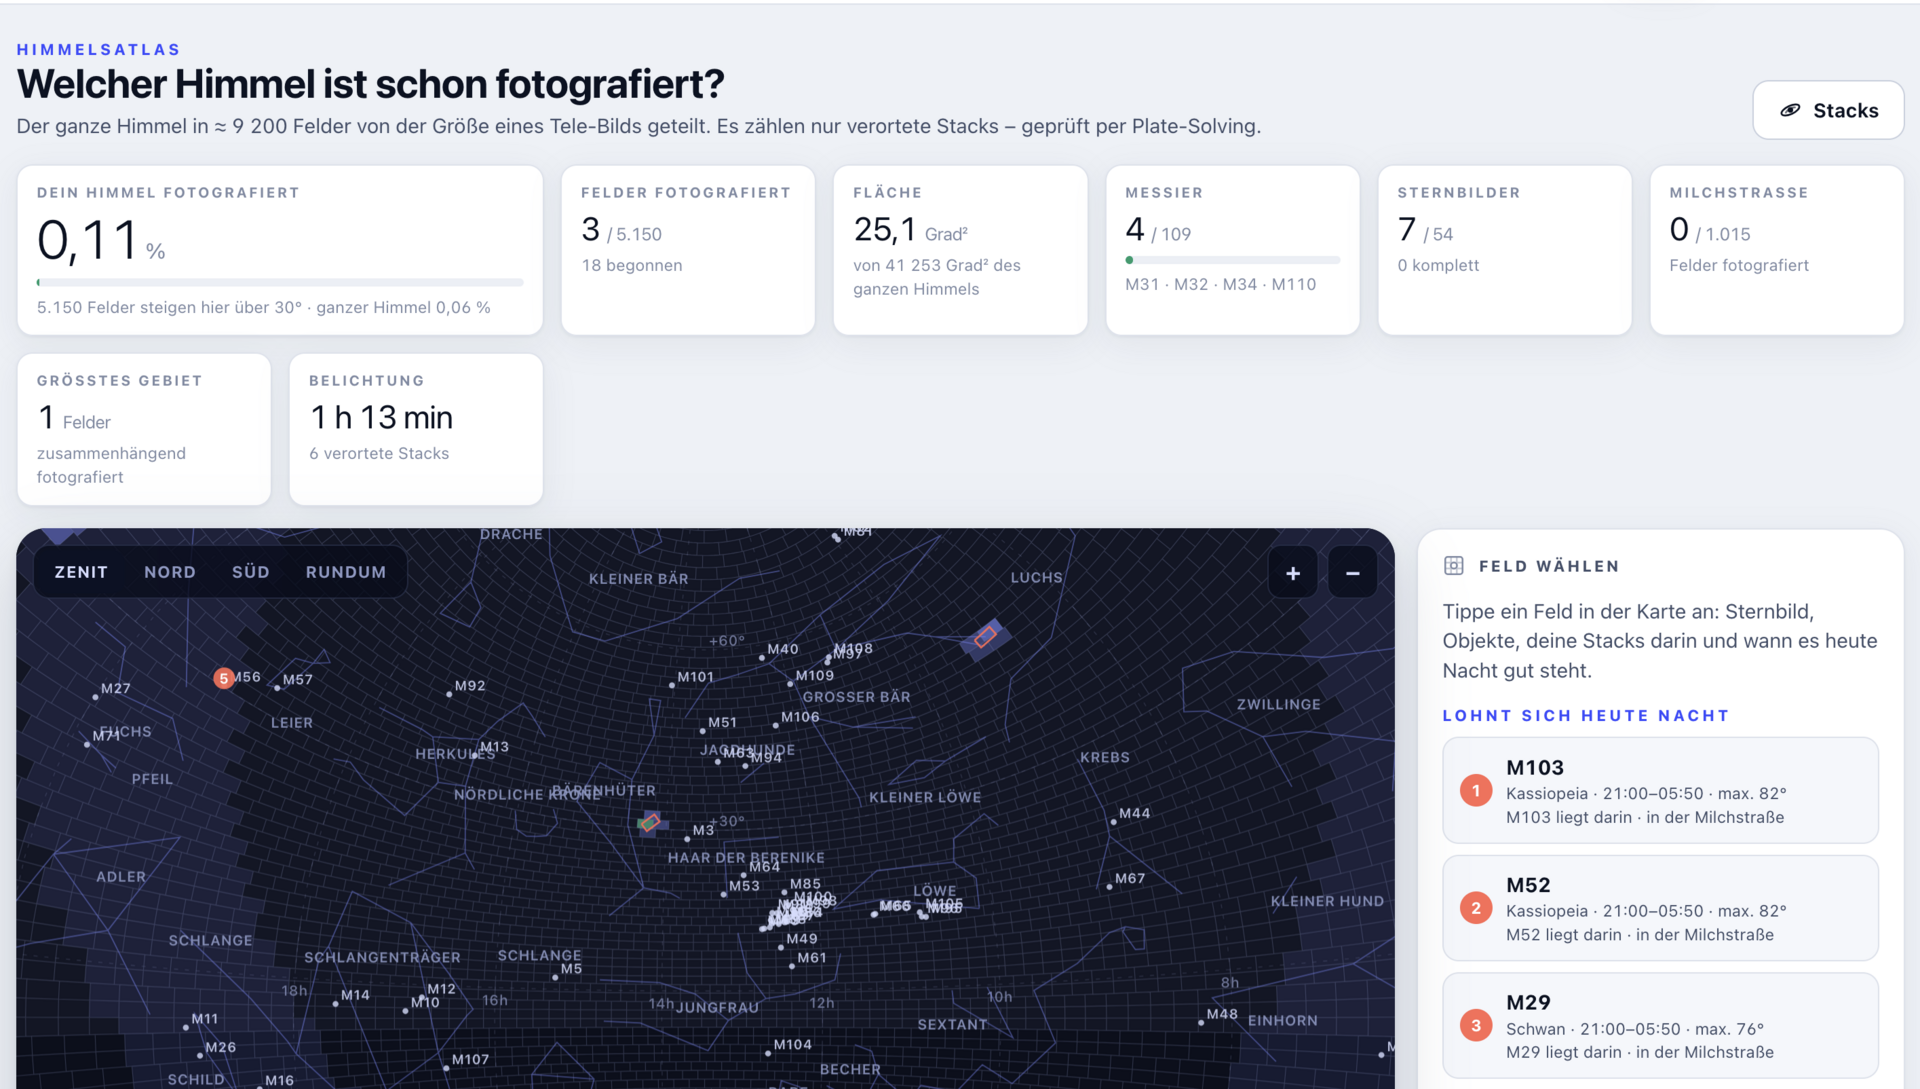The image size is (1920, 1089).
Task: Select the photographed field near Luchs
Action: [985, 637]
